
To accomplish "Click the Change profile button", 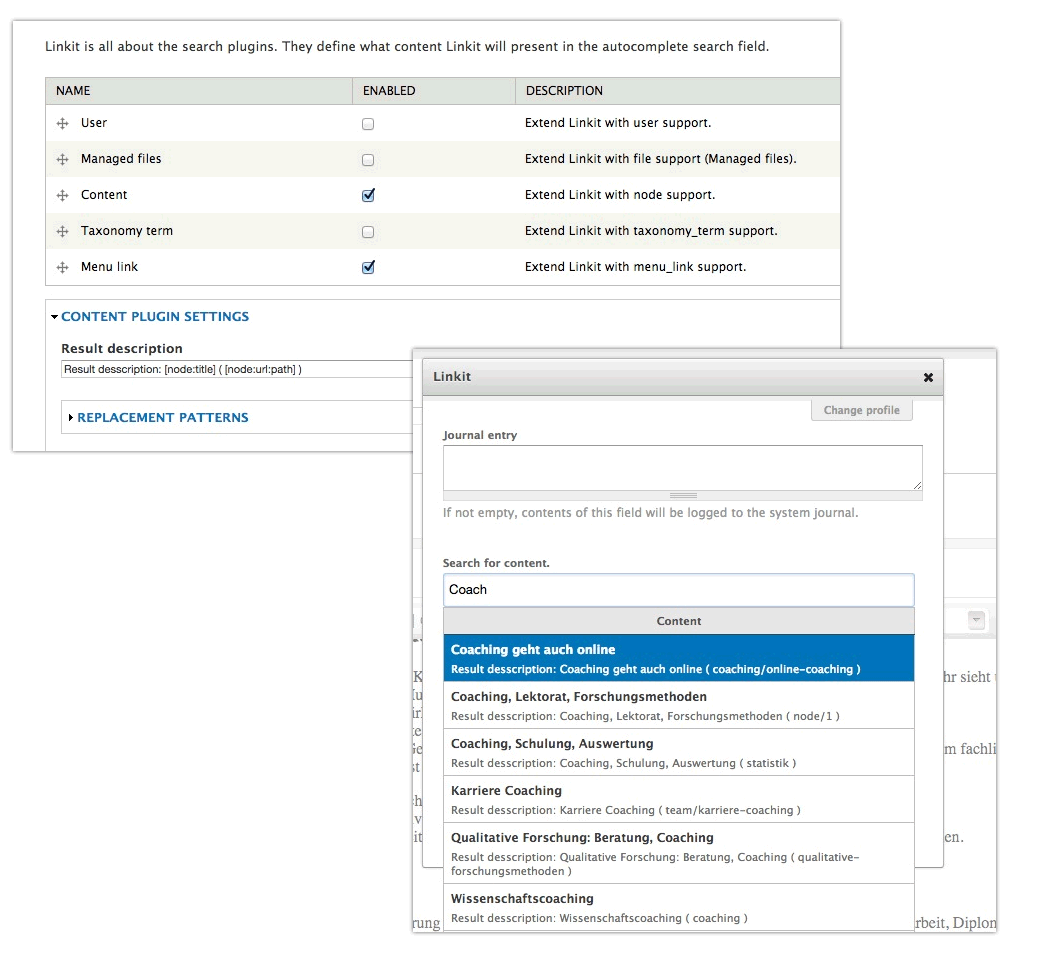I will (862, 410).
